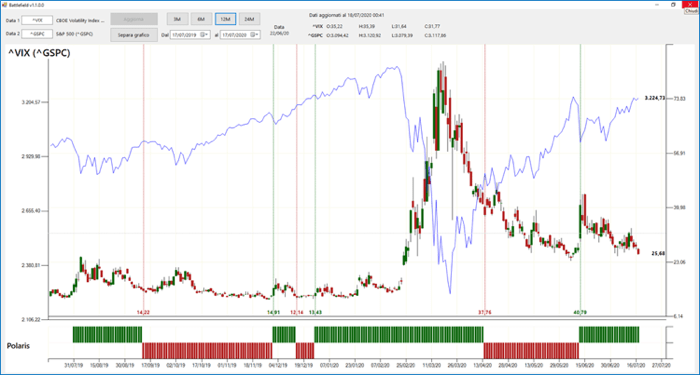Select the 3M period button
Viewport: 700px width, 375px height.
[177, 19]
